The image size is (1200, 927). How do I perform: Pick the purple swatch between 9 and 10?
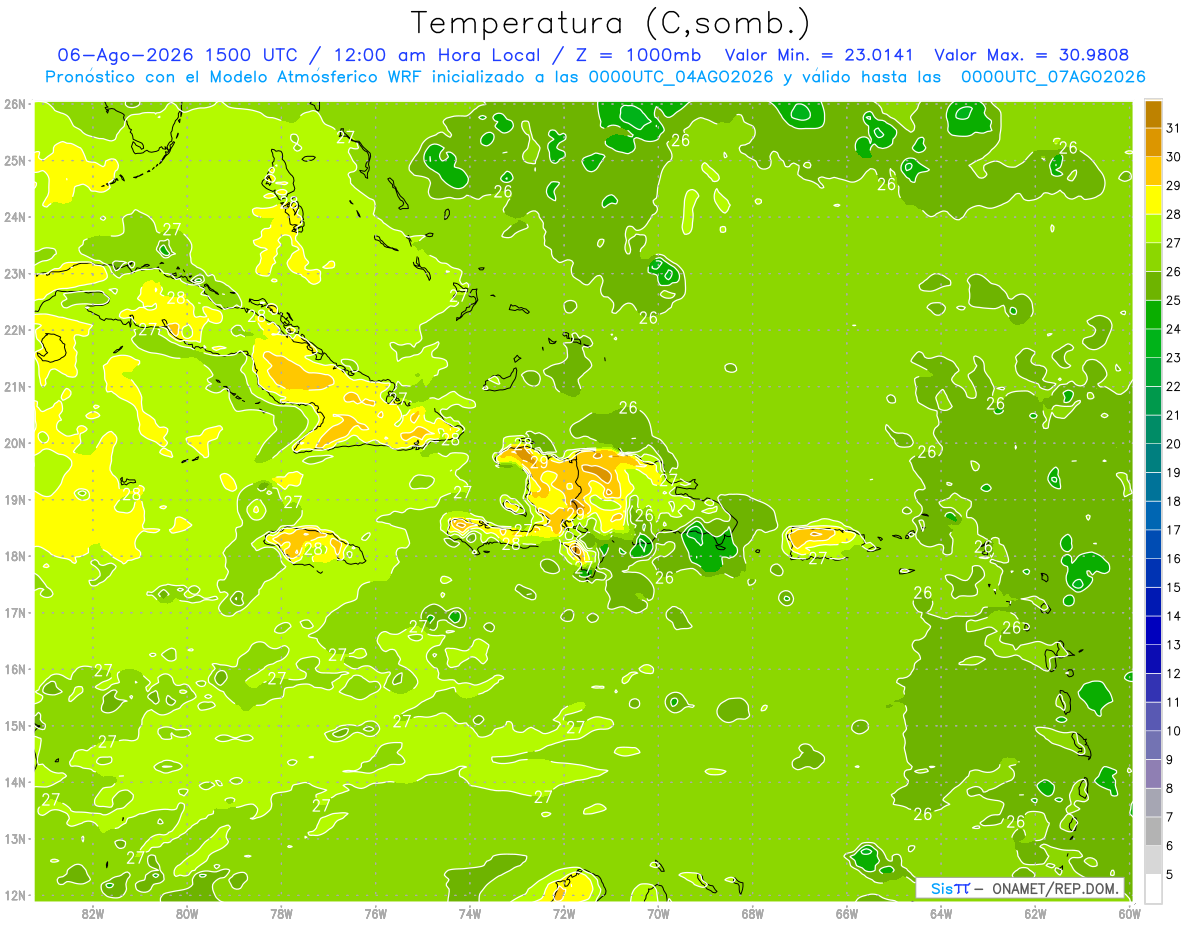[1153, 744]
